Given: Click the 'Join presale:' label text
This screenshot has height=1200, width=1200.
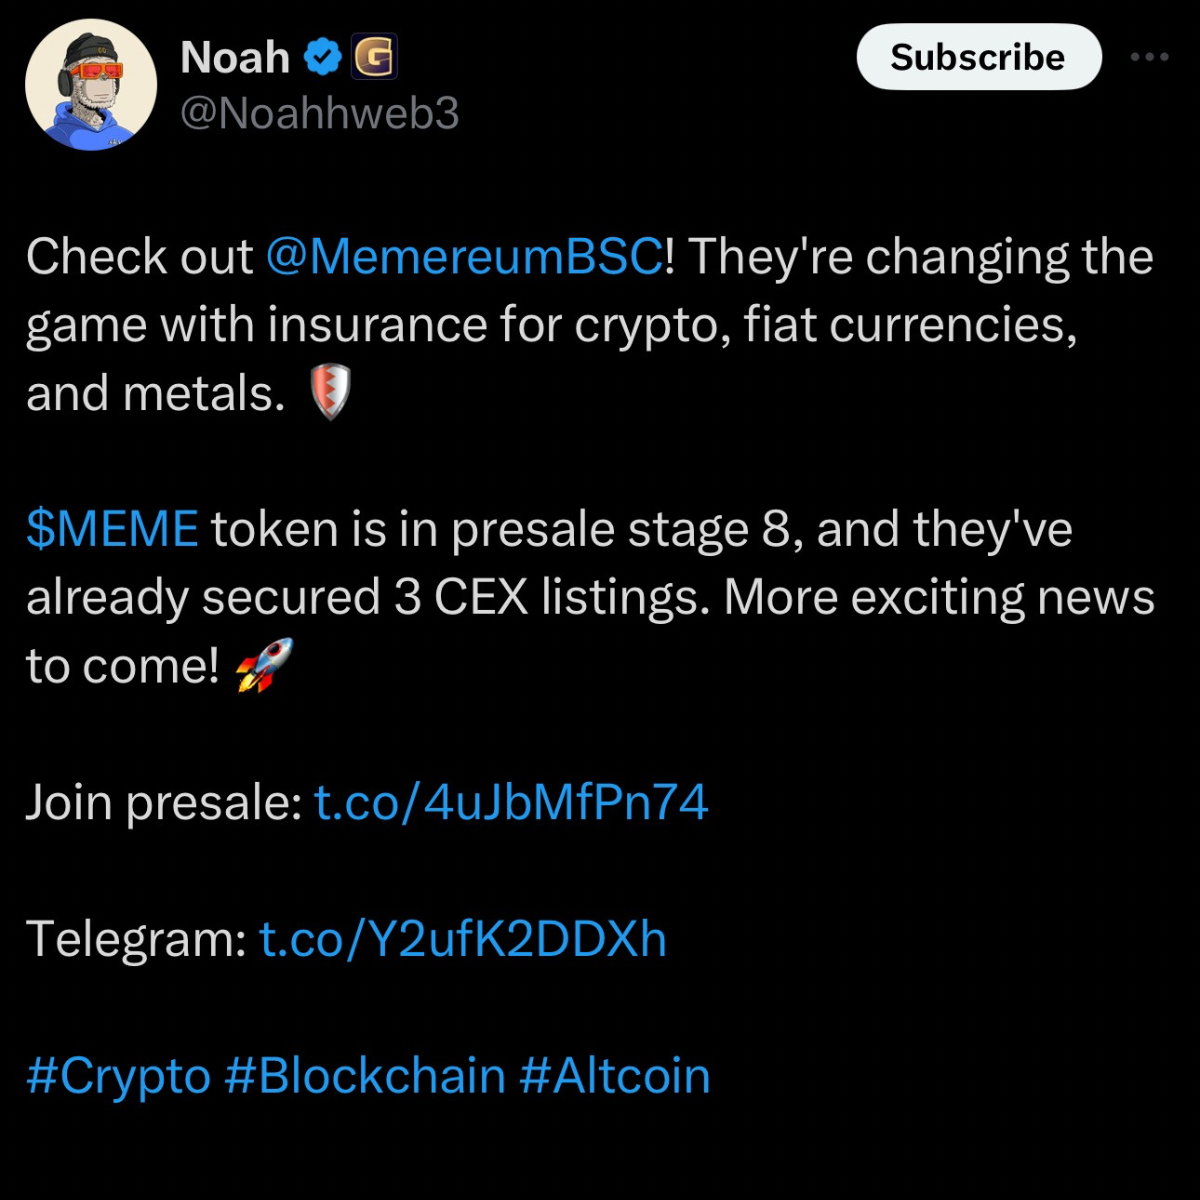Looking at the screenshot, I should [x=164, y=802].
